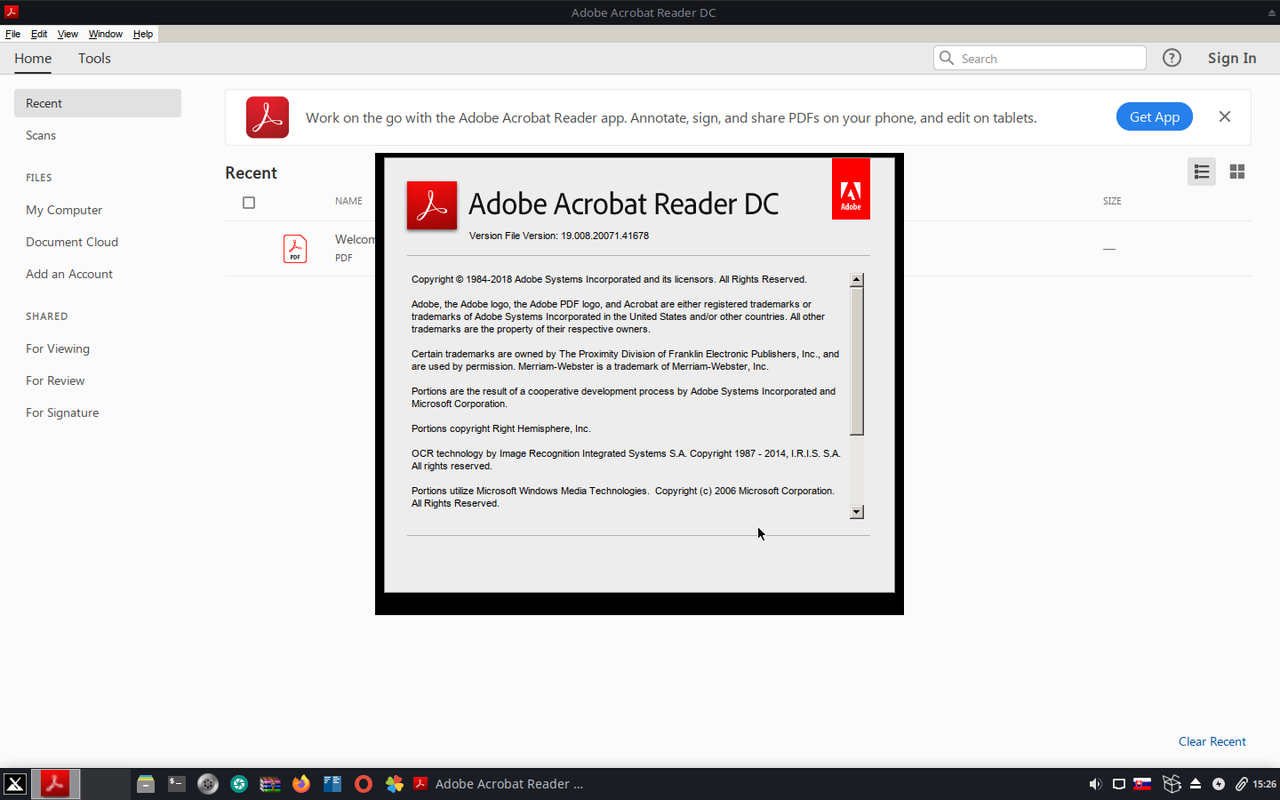Click the network connection tray icon
The height and width of the screenshot is (800, 1280).
click(x=1119, y=784)
